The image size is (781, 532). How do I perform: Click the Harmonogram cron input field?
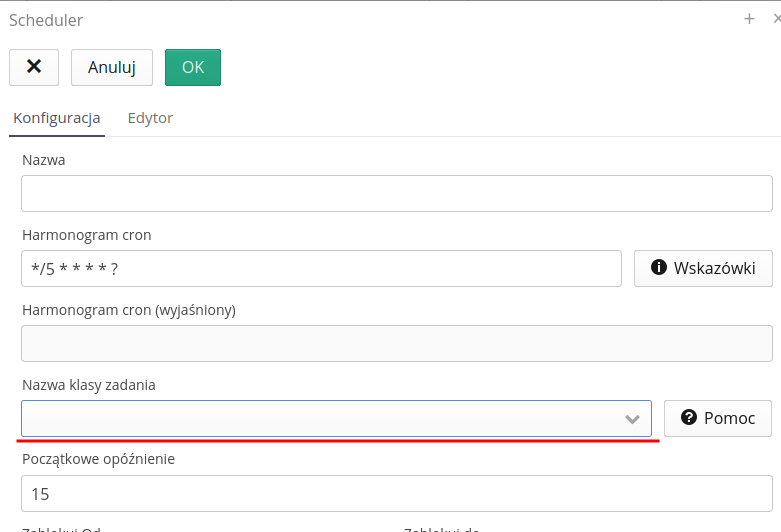click(x=321, y=269)
